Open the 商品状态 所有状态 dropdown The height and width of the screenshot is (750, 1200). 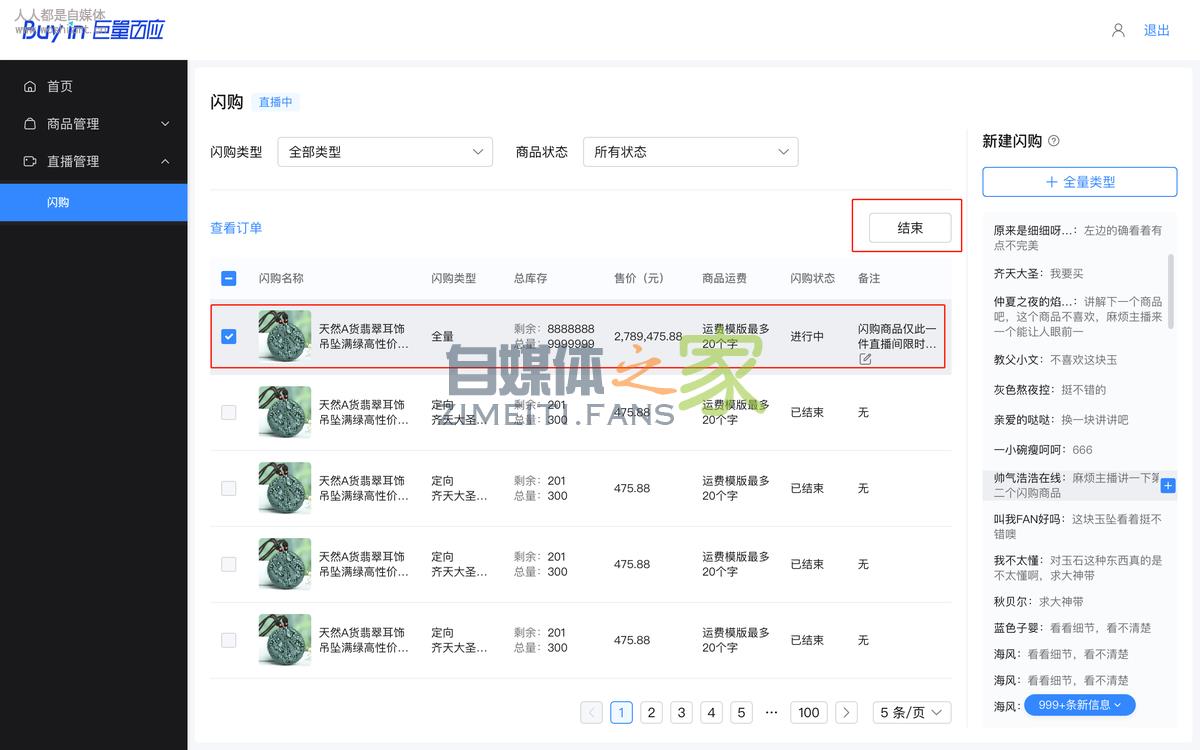pyautogui.click(x=690, y=151)
